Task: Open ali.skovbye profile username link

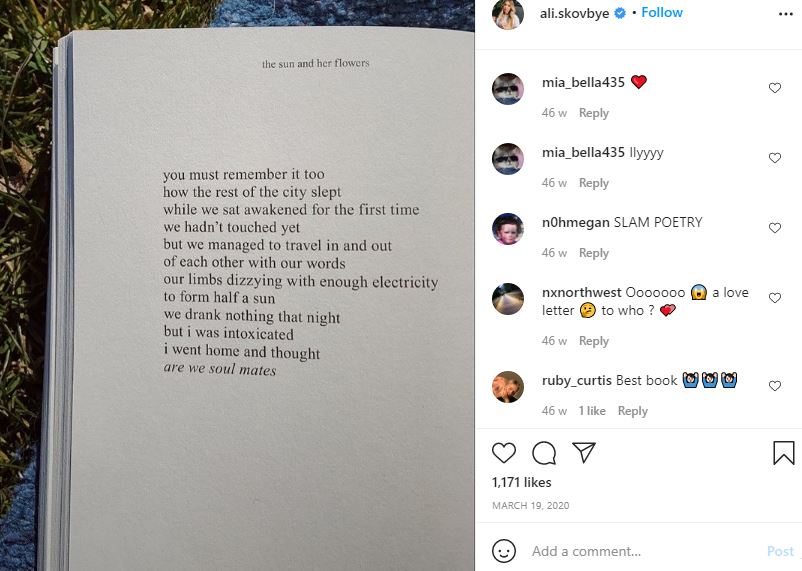Action: (x=574, y=13)
